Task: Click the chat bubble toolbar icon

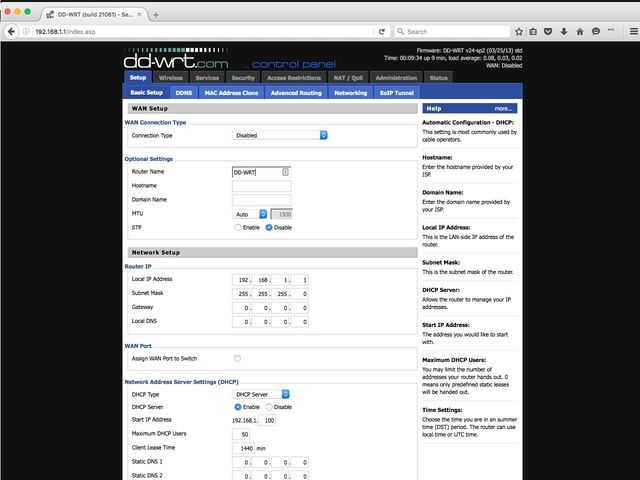Action: [x=596, y=31]
